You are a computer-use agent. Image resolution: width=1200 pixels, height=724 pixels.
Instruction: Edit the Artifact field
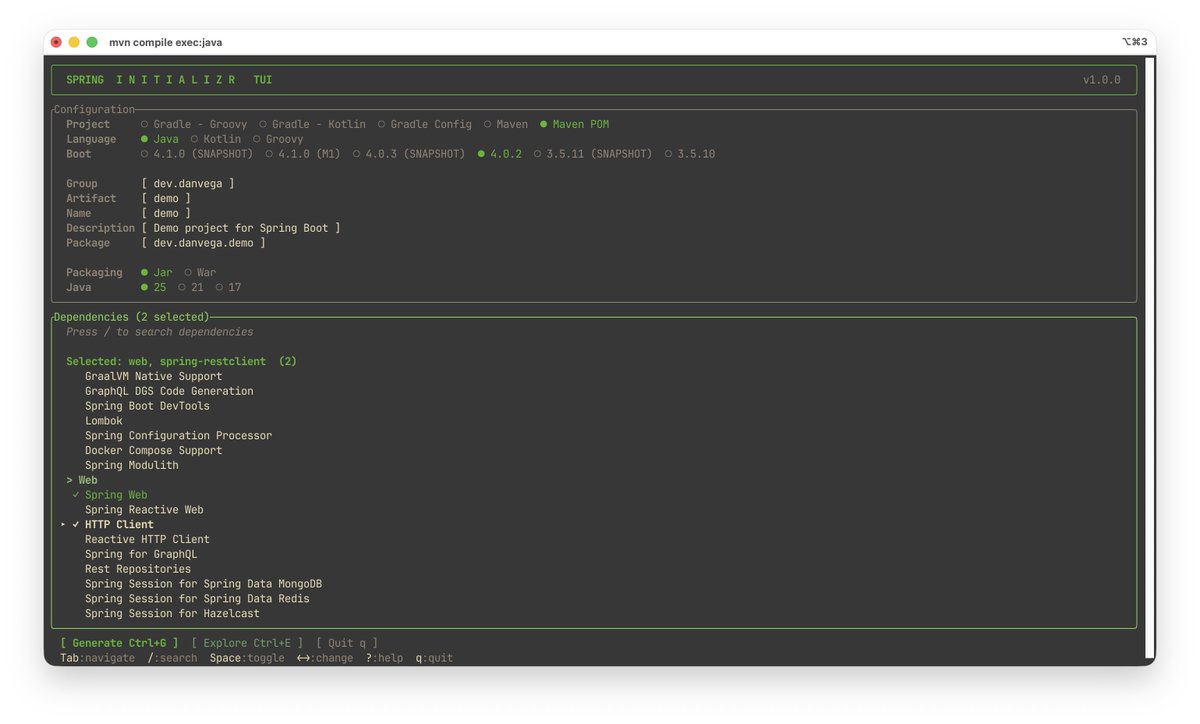pos(166,198)
